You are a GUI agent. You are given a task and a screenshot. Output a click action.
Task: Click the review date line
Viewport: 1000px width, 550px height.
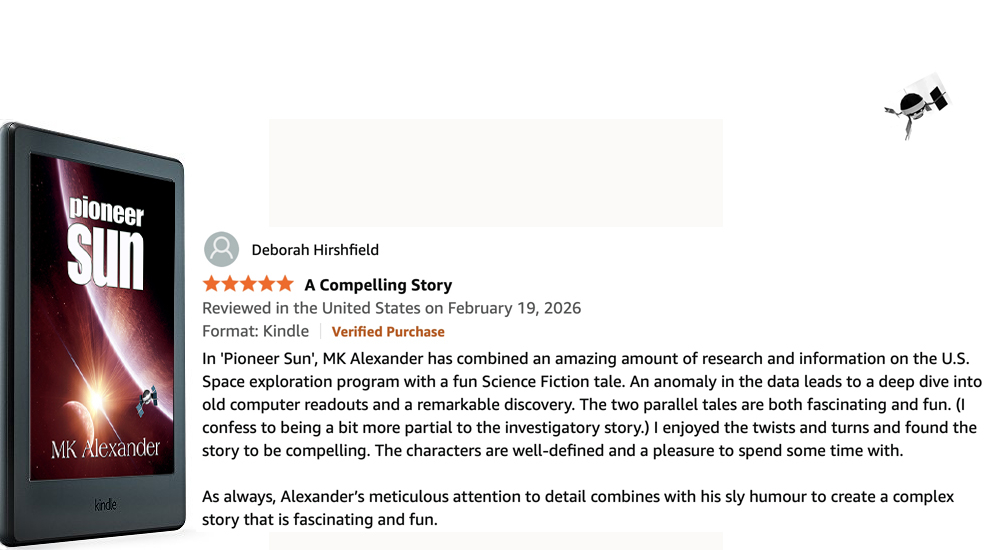tap(391, 308)
